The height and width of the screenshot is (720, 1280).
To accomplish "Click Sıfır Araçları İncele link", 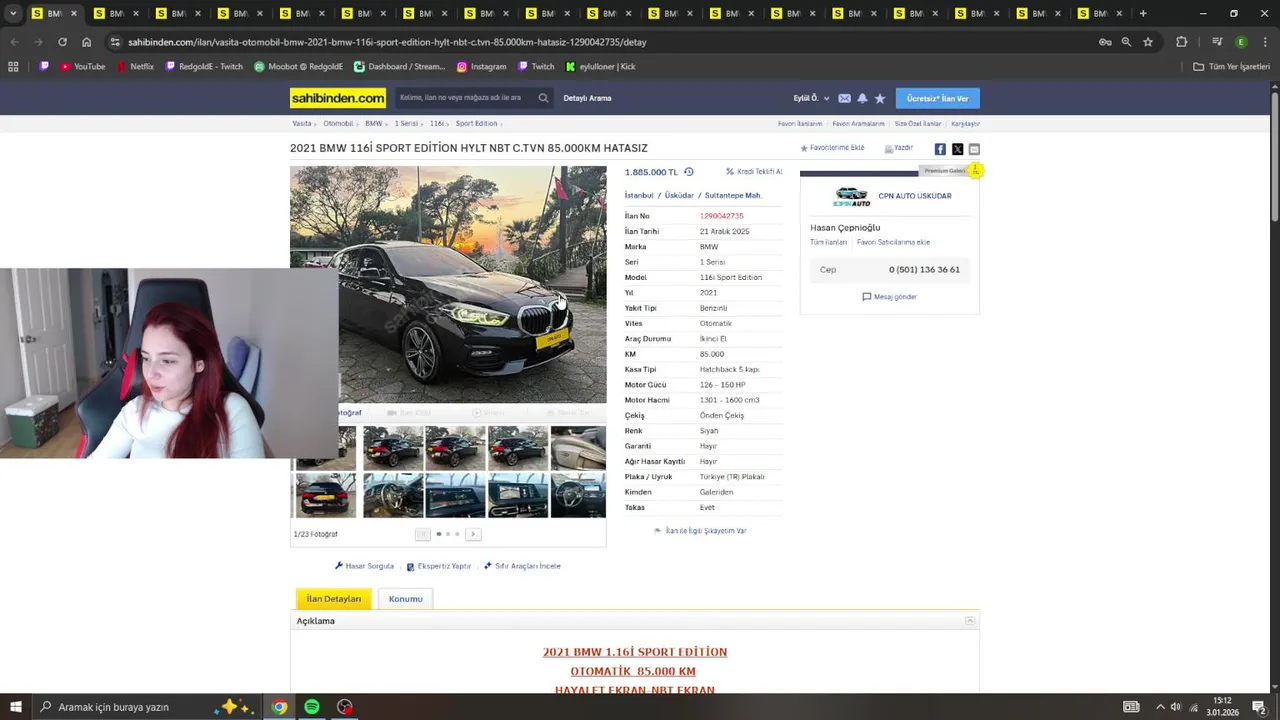I will pos(522,566).
